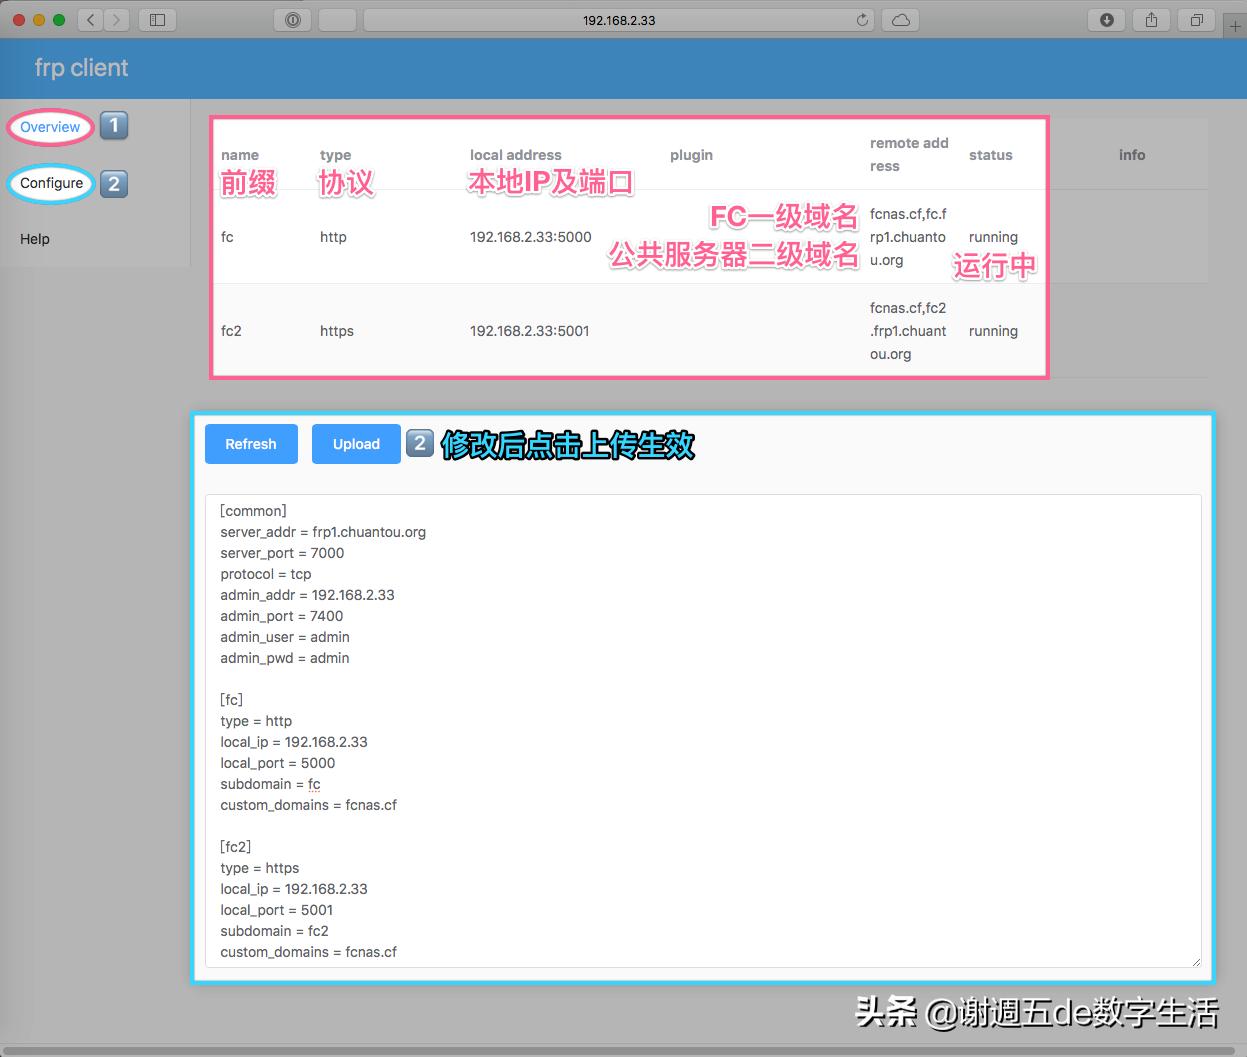
Task: Click the share icon in Safari toolbar
Action: (x=1151, y=19)
